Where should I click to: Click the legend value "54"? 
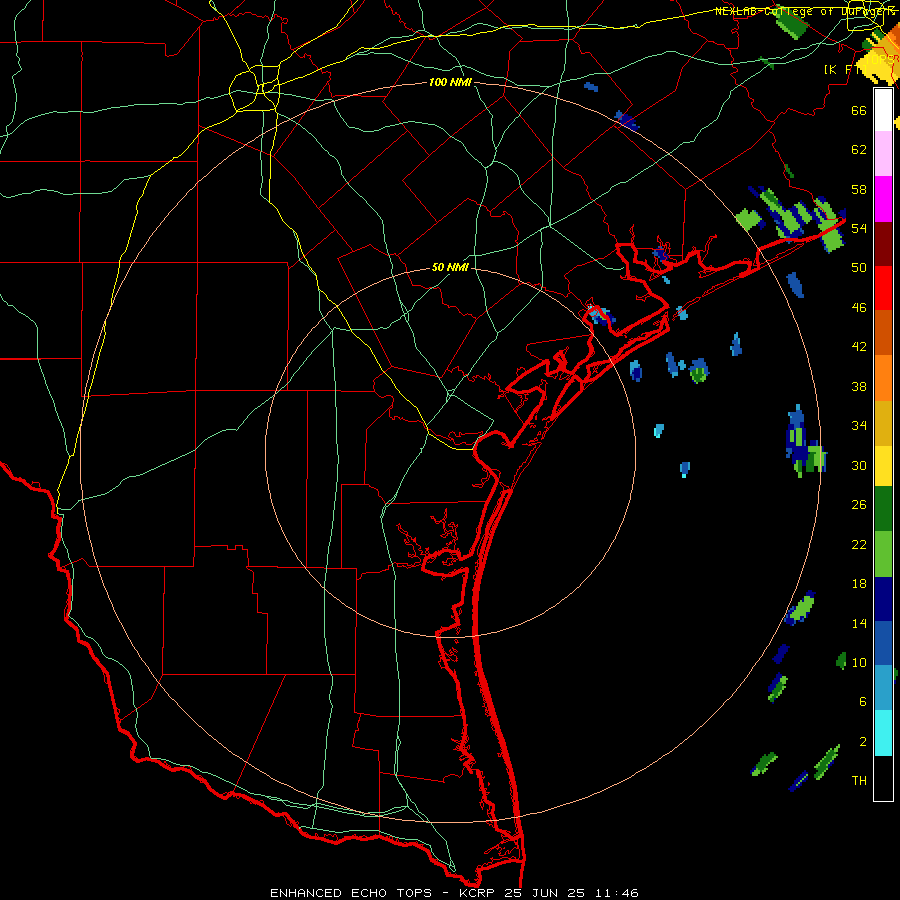pos(859,228)
